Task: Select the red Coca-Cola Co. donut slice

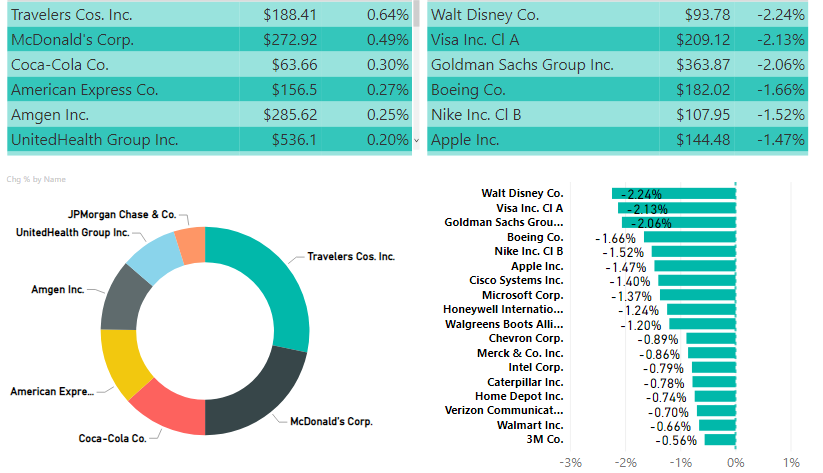Action: pyautogui.click(x=171, y=409)
